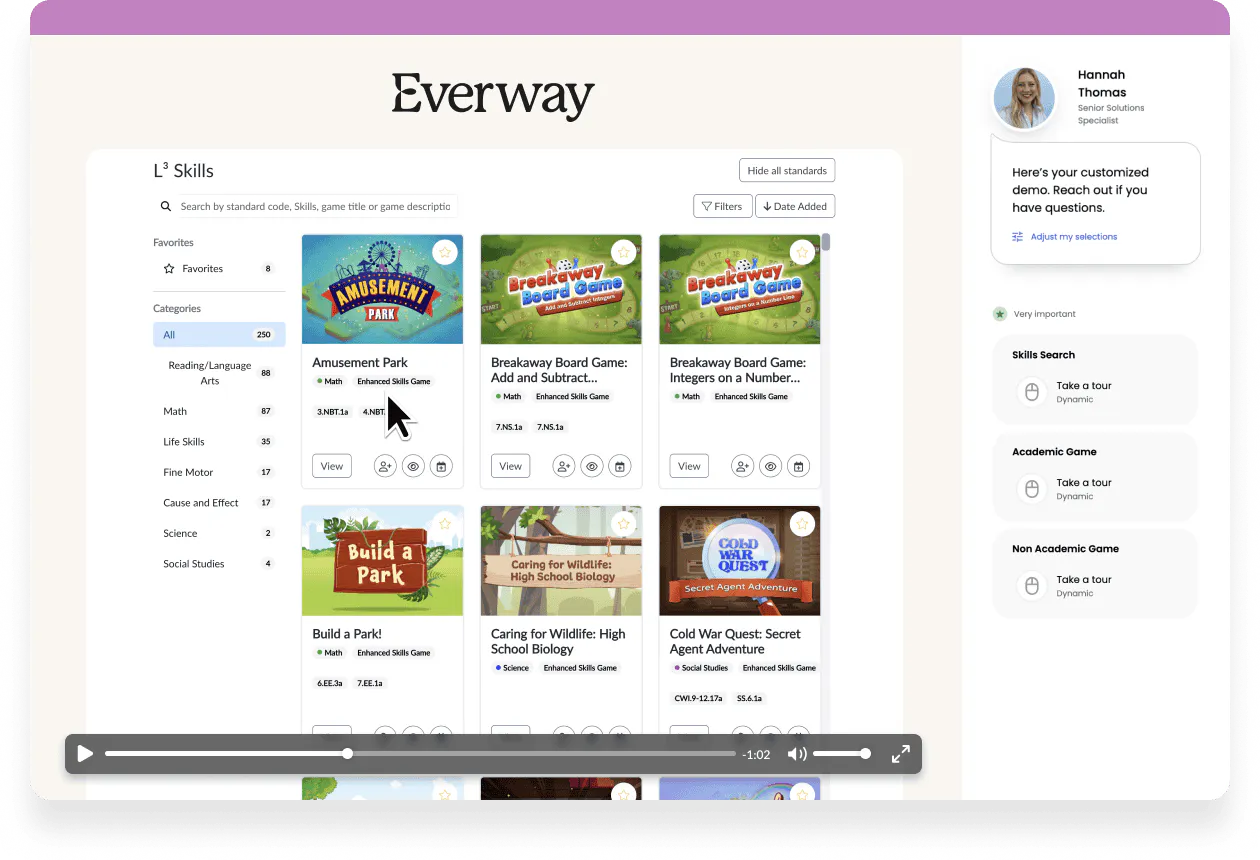Click calendar icon on Integers on a Number card
Screen dimensions: 1260x860
click(798, 466)
